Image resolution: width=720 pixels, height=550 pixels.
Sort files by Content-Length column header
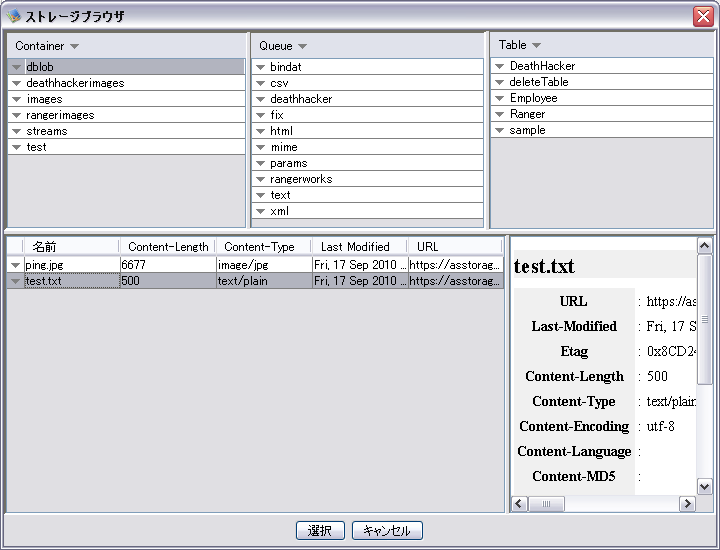click(168, 246)
